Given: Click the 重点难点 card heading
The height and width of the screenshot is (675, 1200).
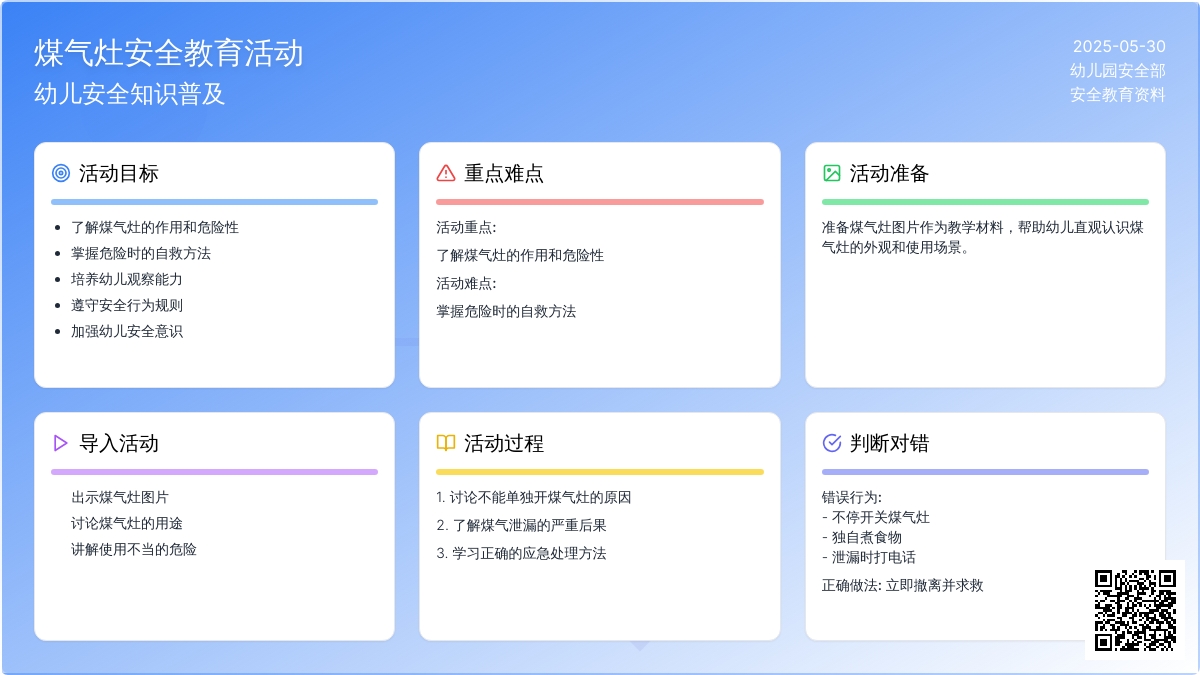Looking at the screenshot, I should 504,173.
